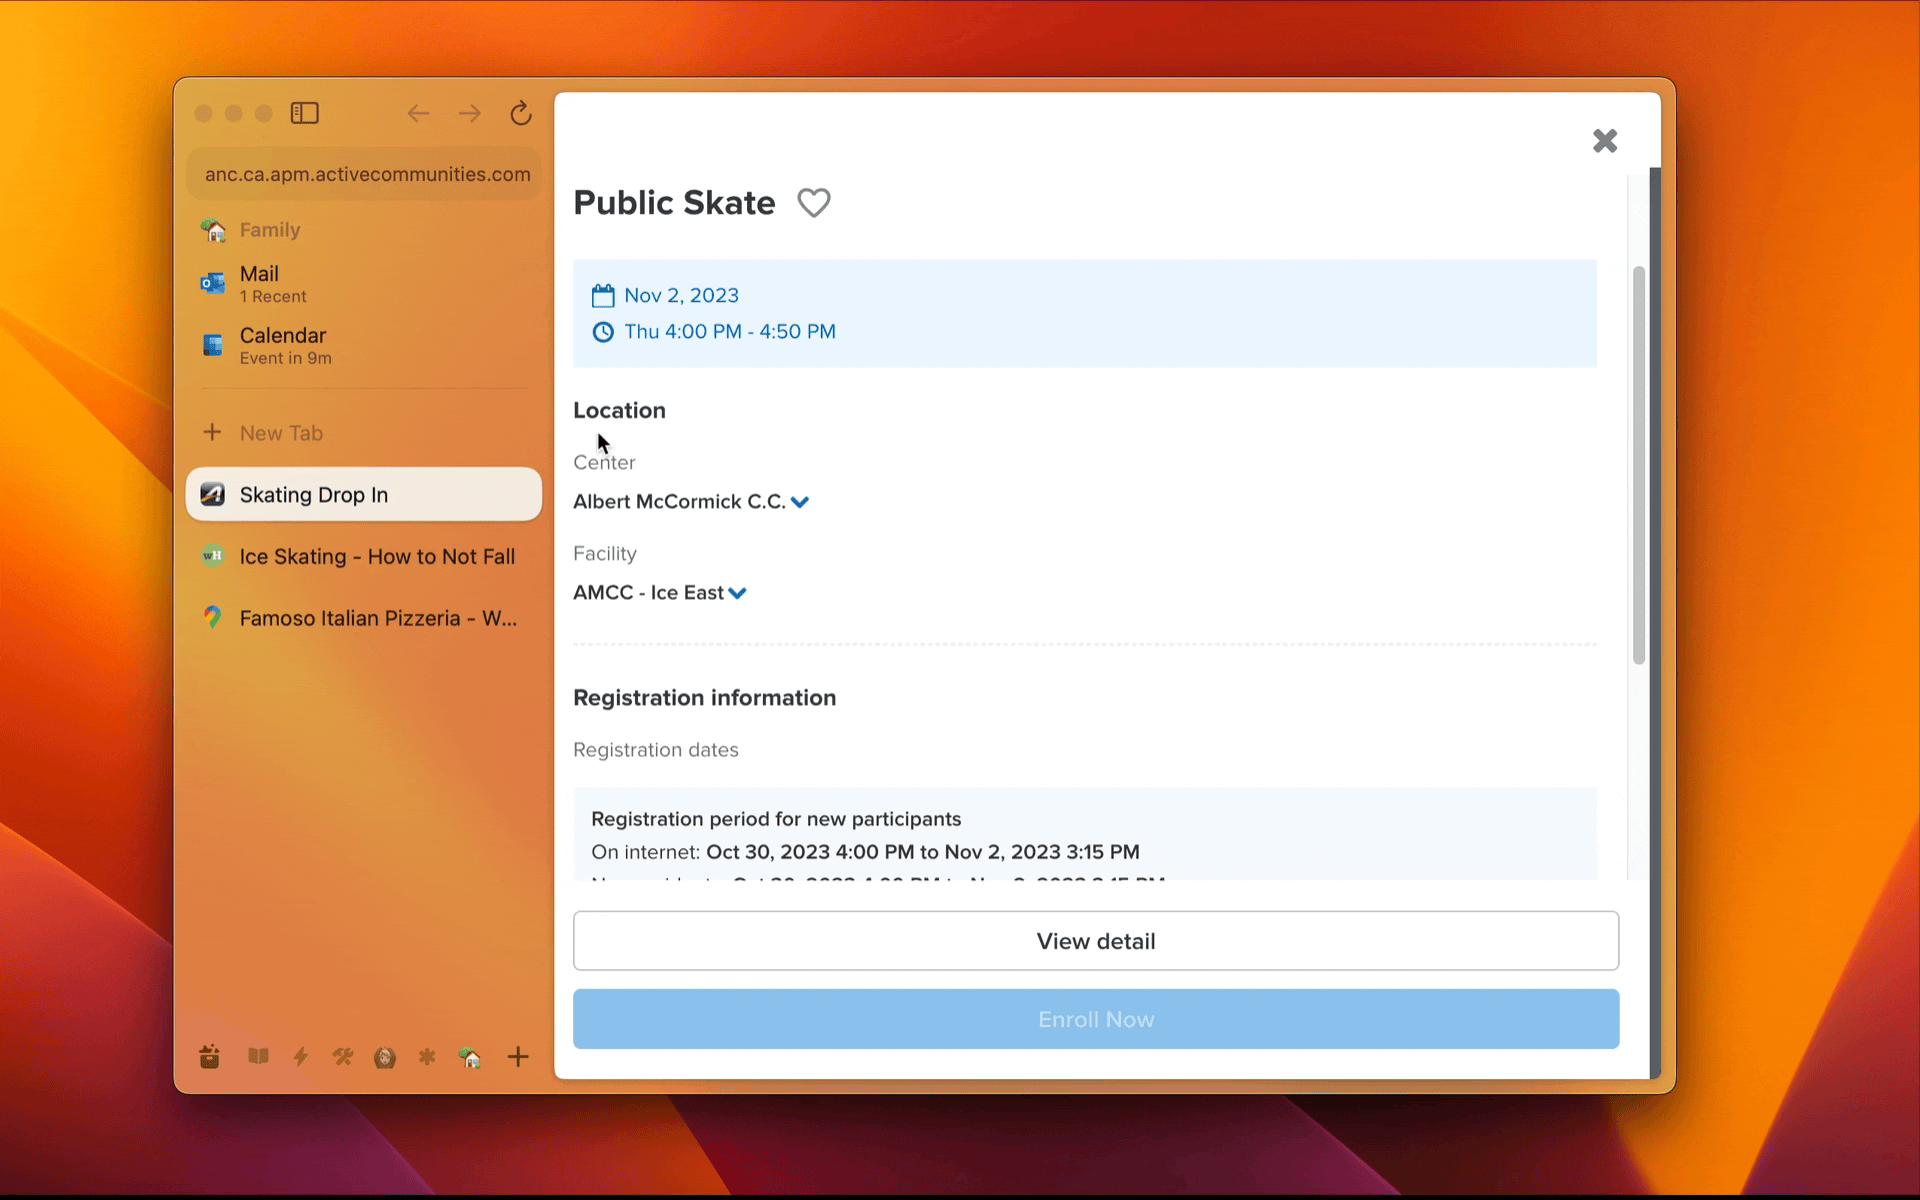Viewport: 1920px width, 1200px height.
Task: Click the Calendar app icon in sidebar
Action: coord(211,343)
